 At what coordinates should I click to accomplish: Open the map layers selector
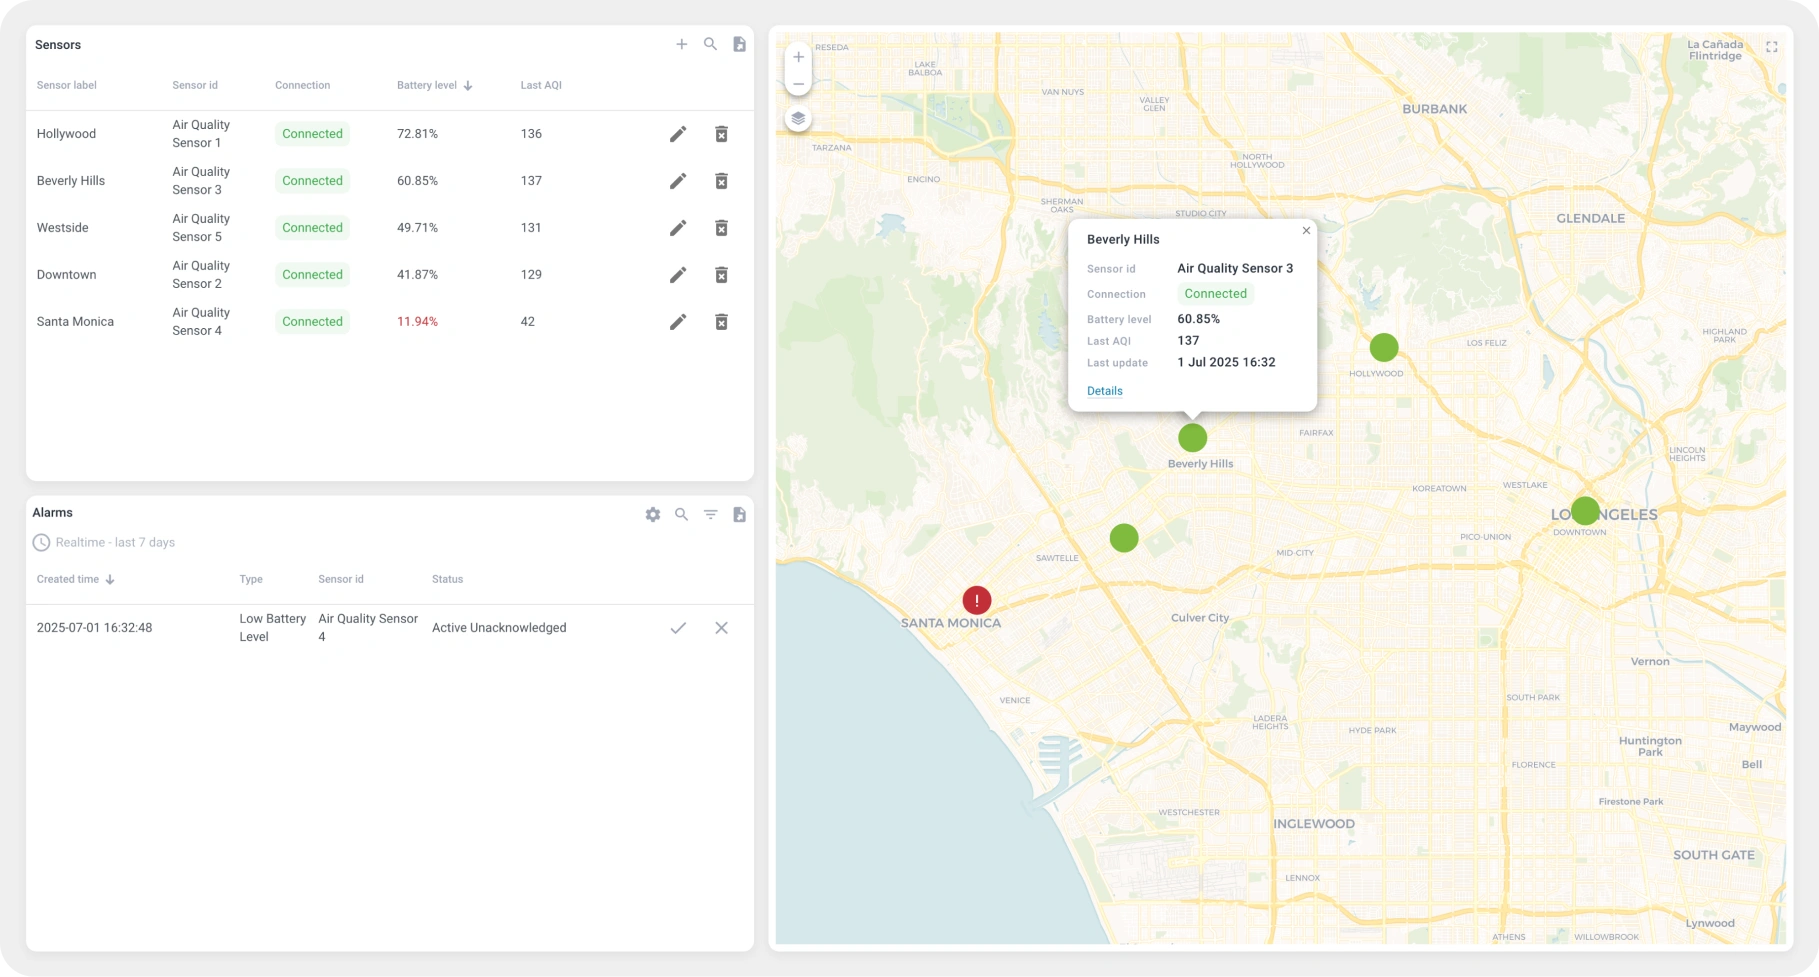click(x=798, y=118)
